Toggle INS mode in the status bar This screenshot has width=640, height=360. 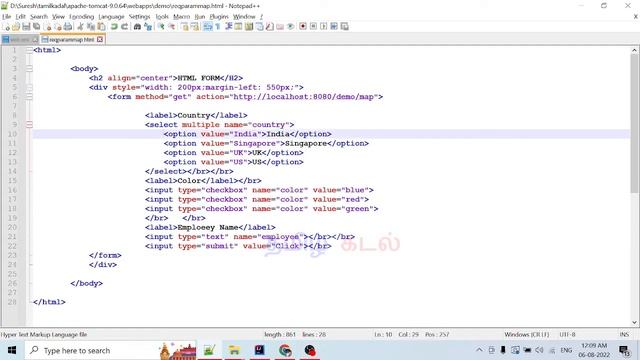tap(624, 335)
